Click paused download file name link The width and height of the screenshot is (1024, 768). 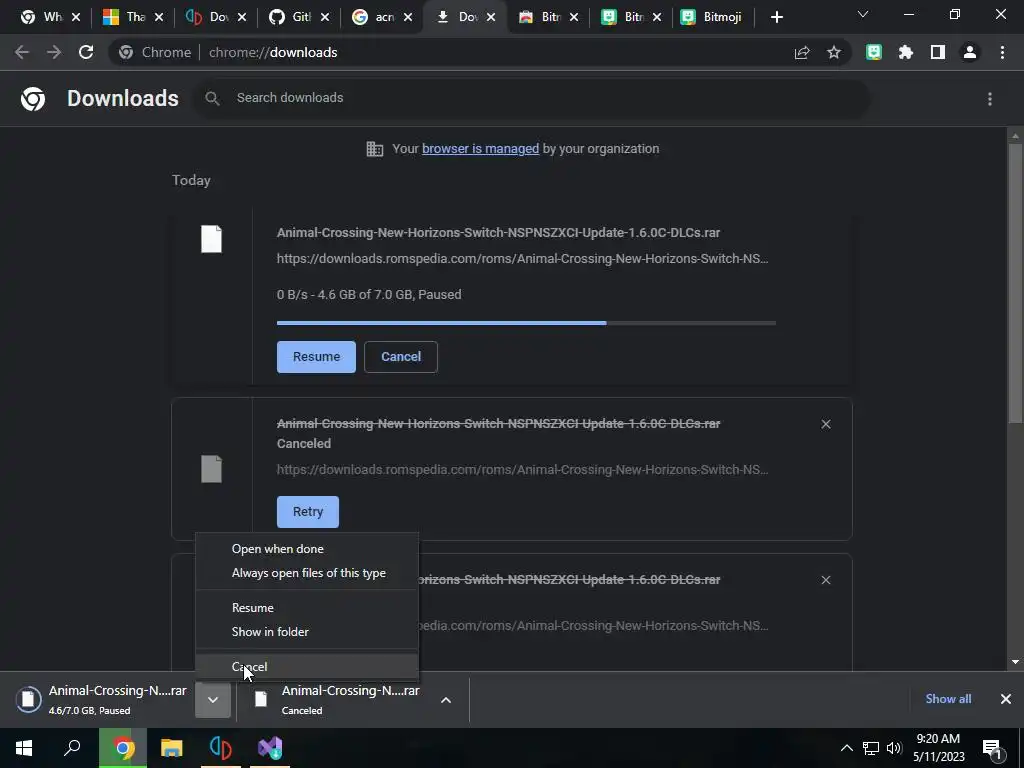(498, 232)
